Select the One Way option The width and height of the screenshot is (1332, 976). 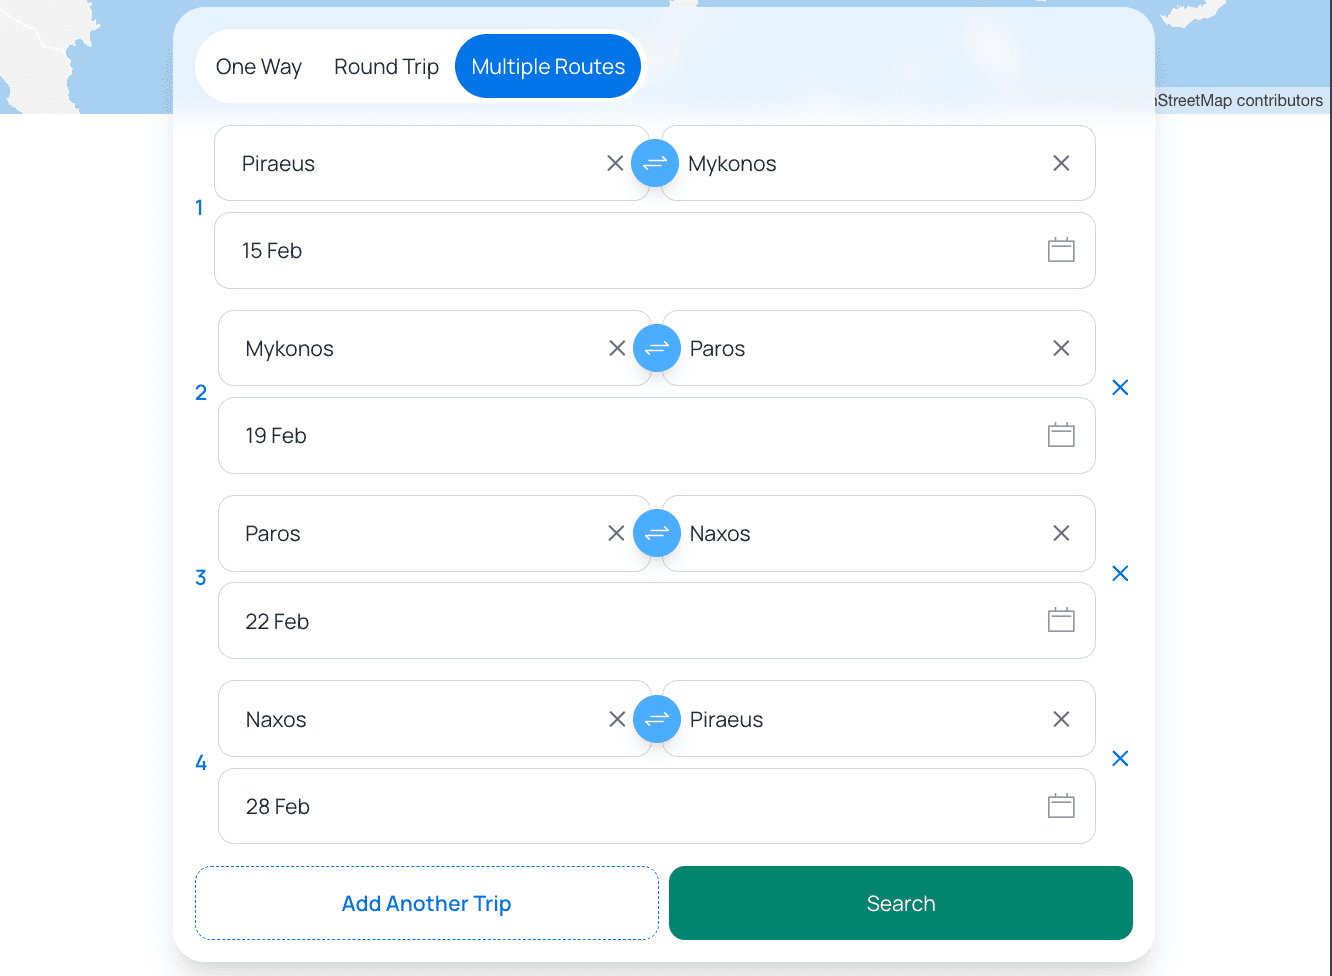point(259,66)
